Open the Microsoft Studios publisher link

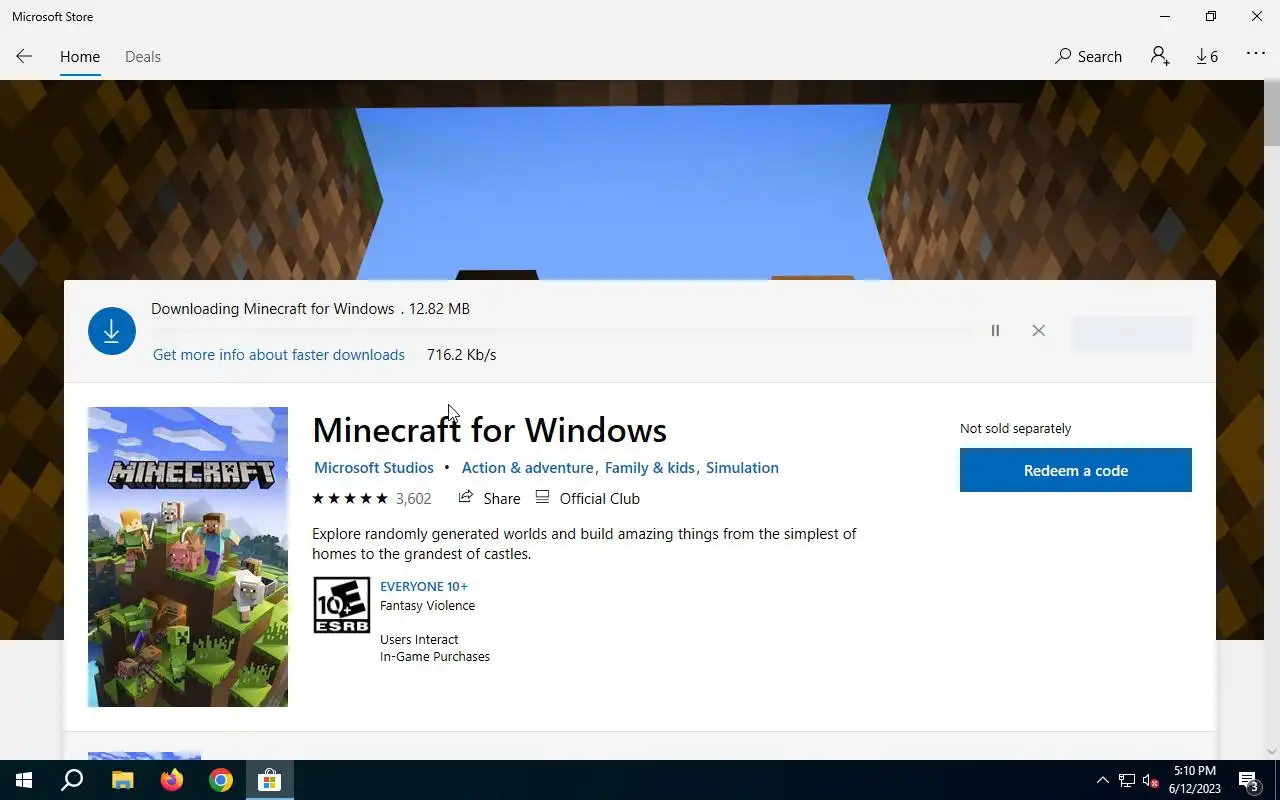374,468
